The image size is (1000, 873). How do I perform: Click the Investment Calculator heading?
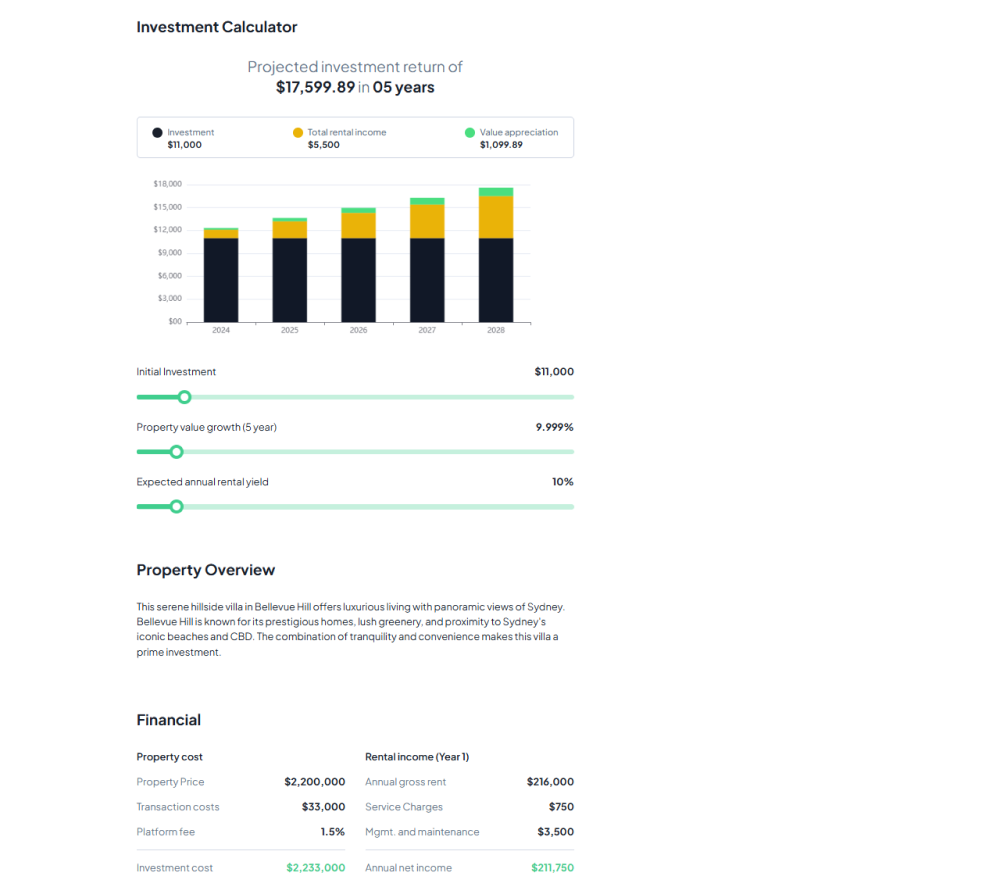click(217, 27)
